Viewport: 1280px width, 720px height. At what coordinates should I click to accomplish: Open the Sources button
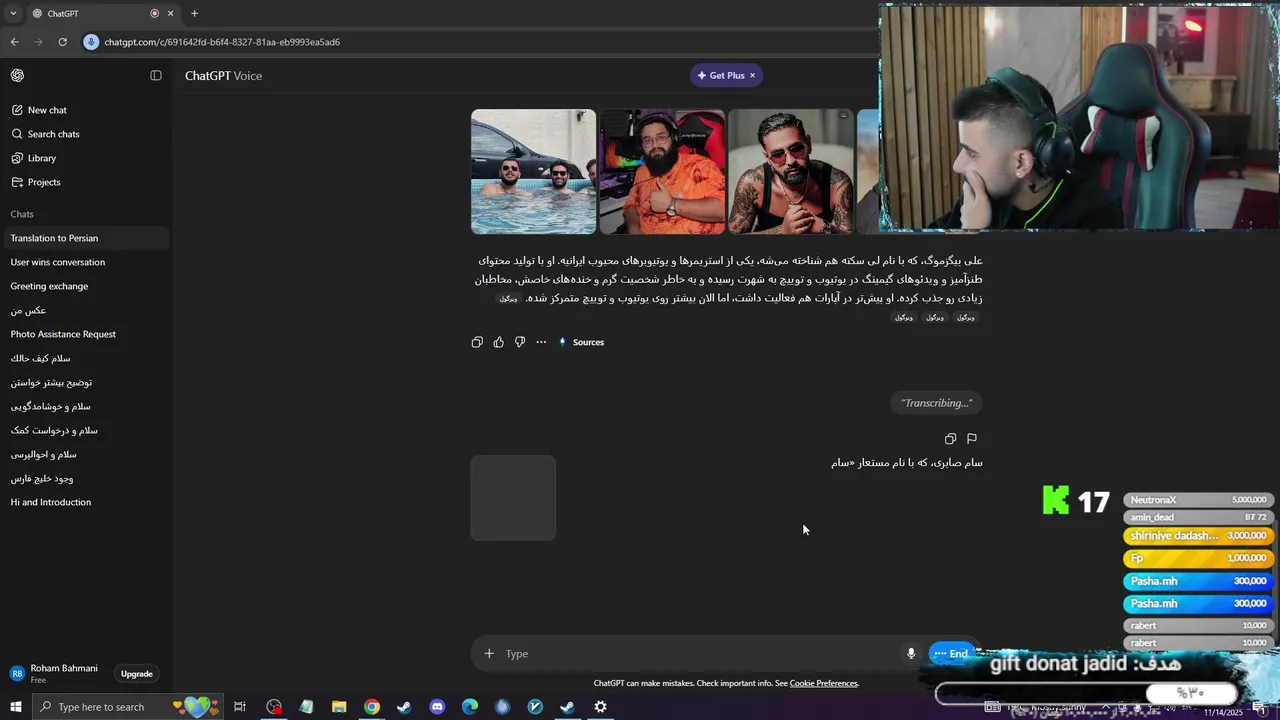[x=581, y=342]
